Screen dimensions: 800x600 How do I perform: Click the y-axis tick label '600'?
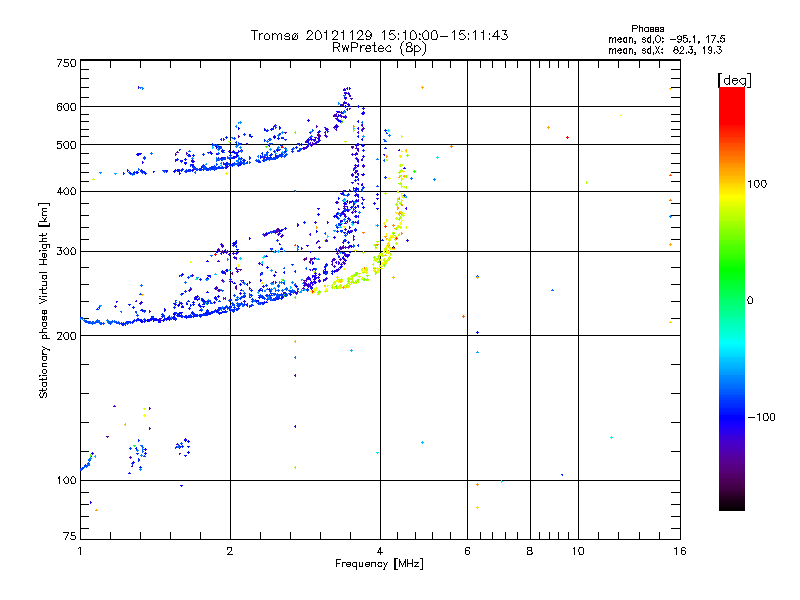[67, 107]
